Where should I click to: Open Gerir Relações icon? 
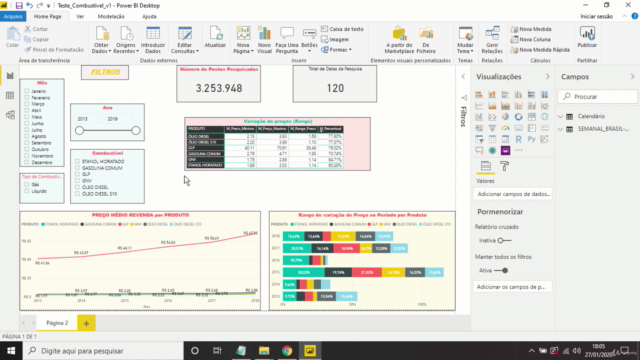coord(492,33)
